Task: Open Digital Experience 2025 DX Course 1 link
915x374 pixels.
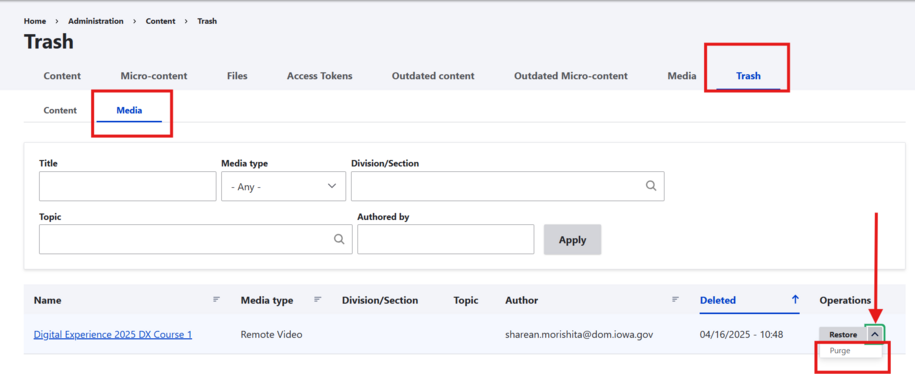Action: click(113, 335)
